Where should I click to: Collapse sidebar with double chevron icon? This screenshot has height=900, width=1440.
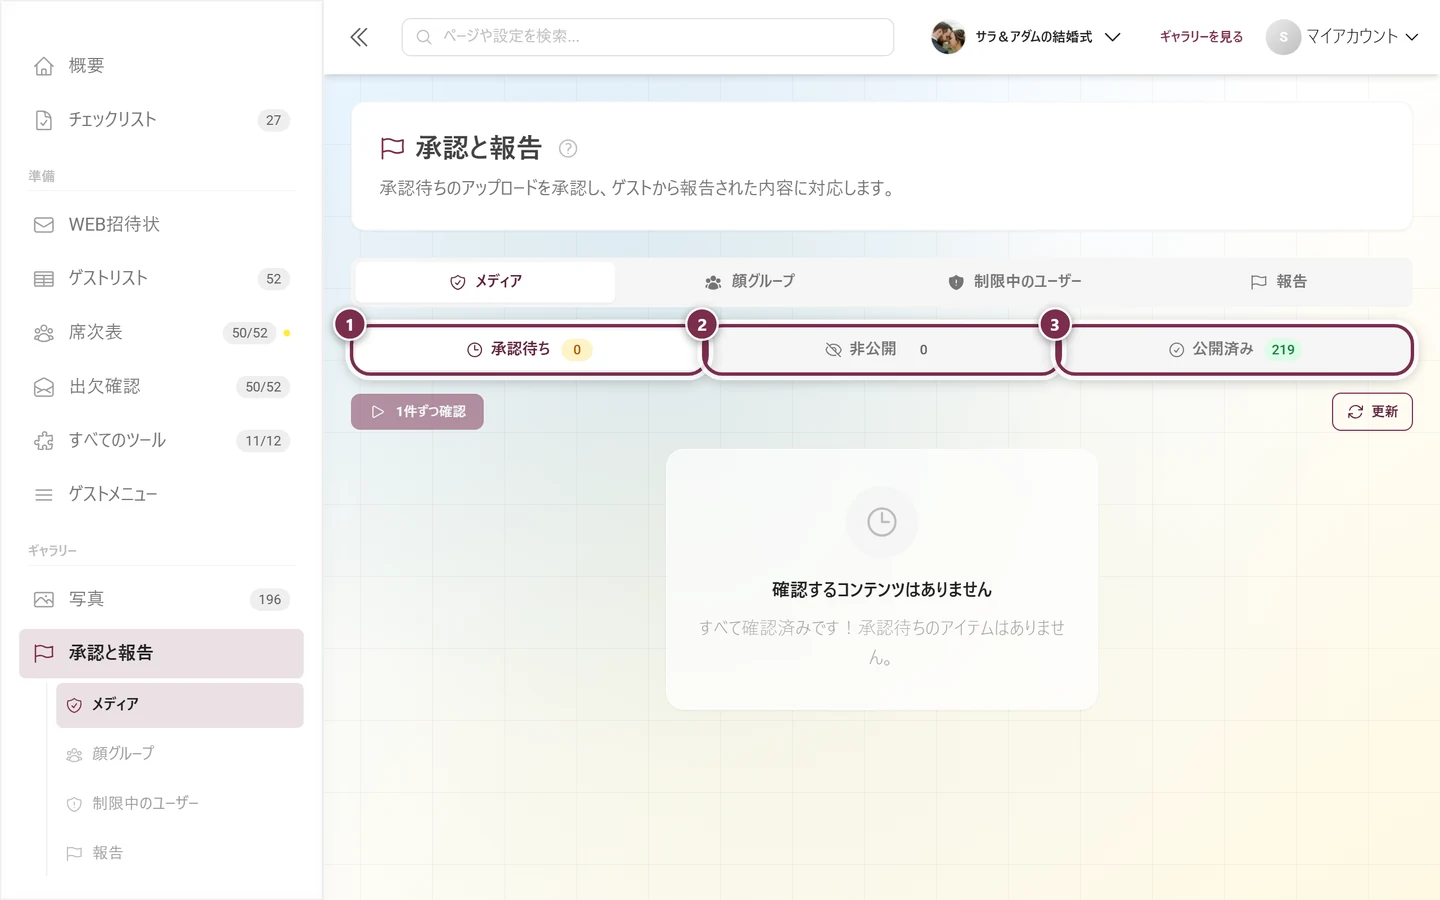pyautogui.click(x=359, y=37)
